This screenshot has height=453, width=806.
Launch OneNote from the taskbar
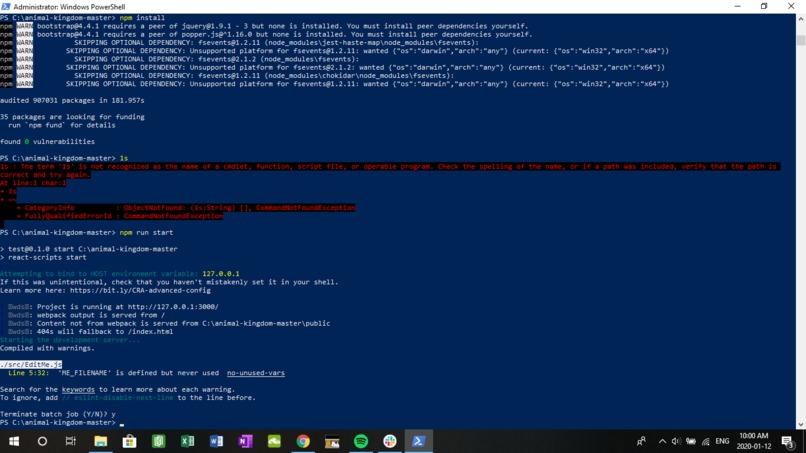pyautogui.click(x=245, y=441)
